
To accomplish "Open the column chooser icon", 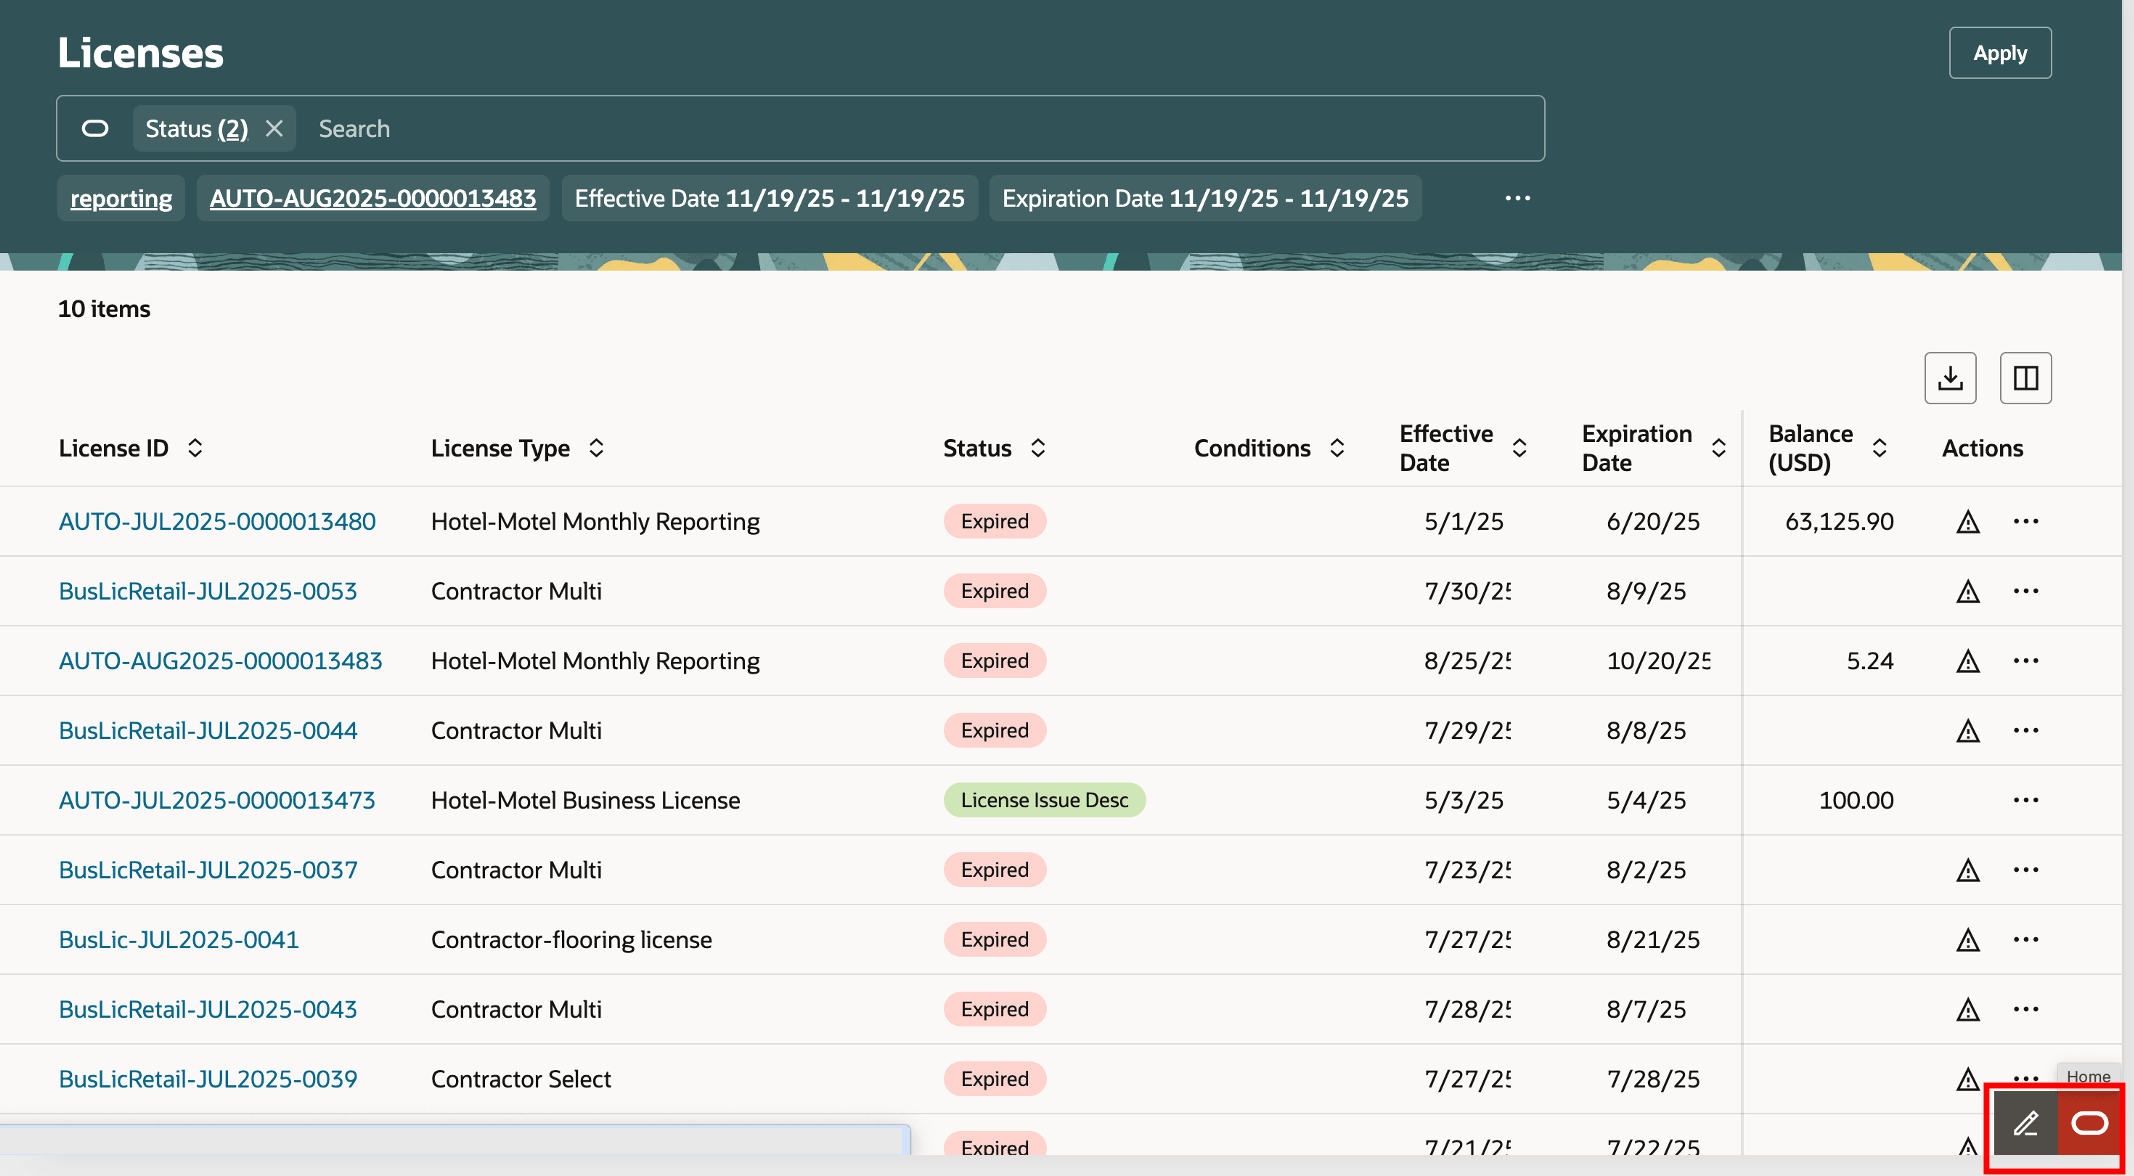I will [2025, 378].
